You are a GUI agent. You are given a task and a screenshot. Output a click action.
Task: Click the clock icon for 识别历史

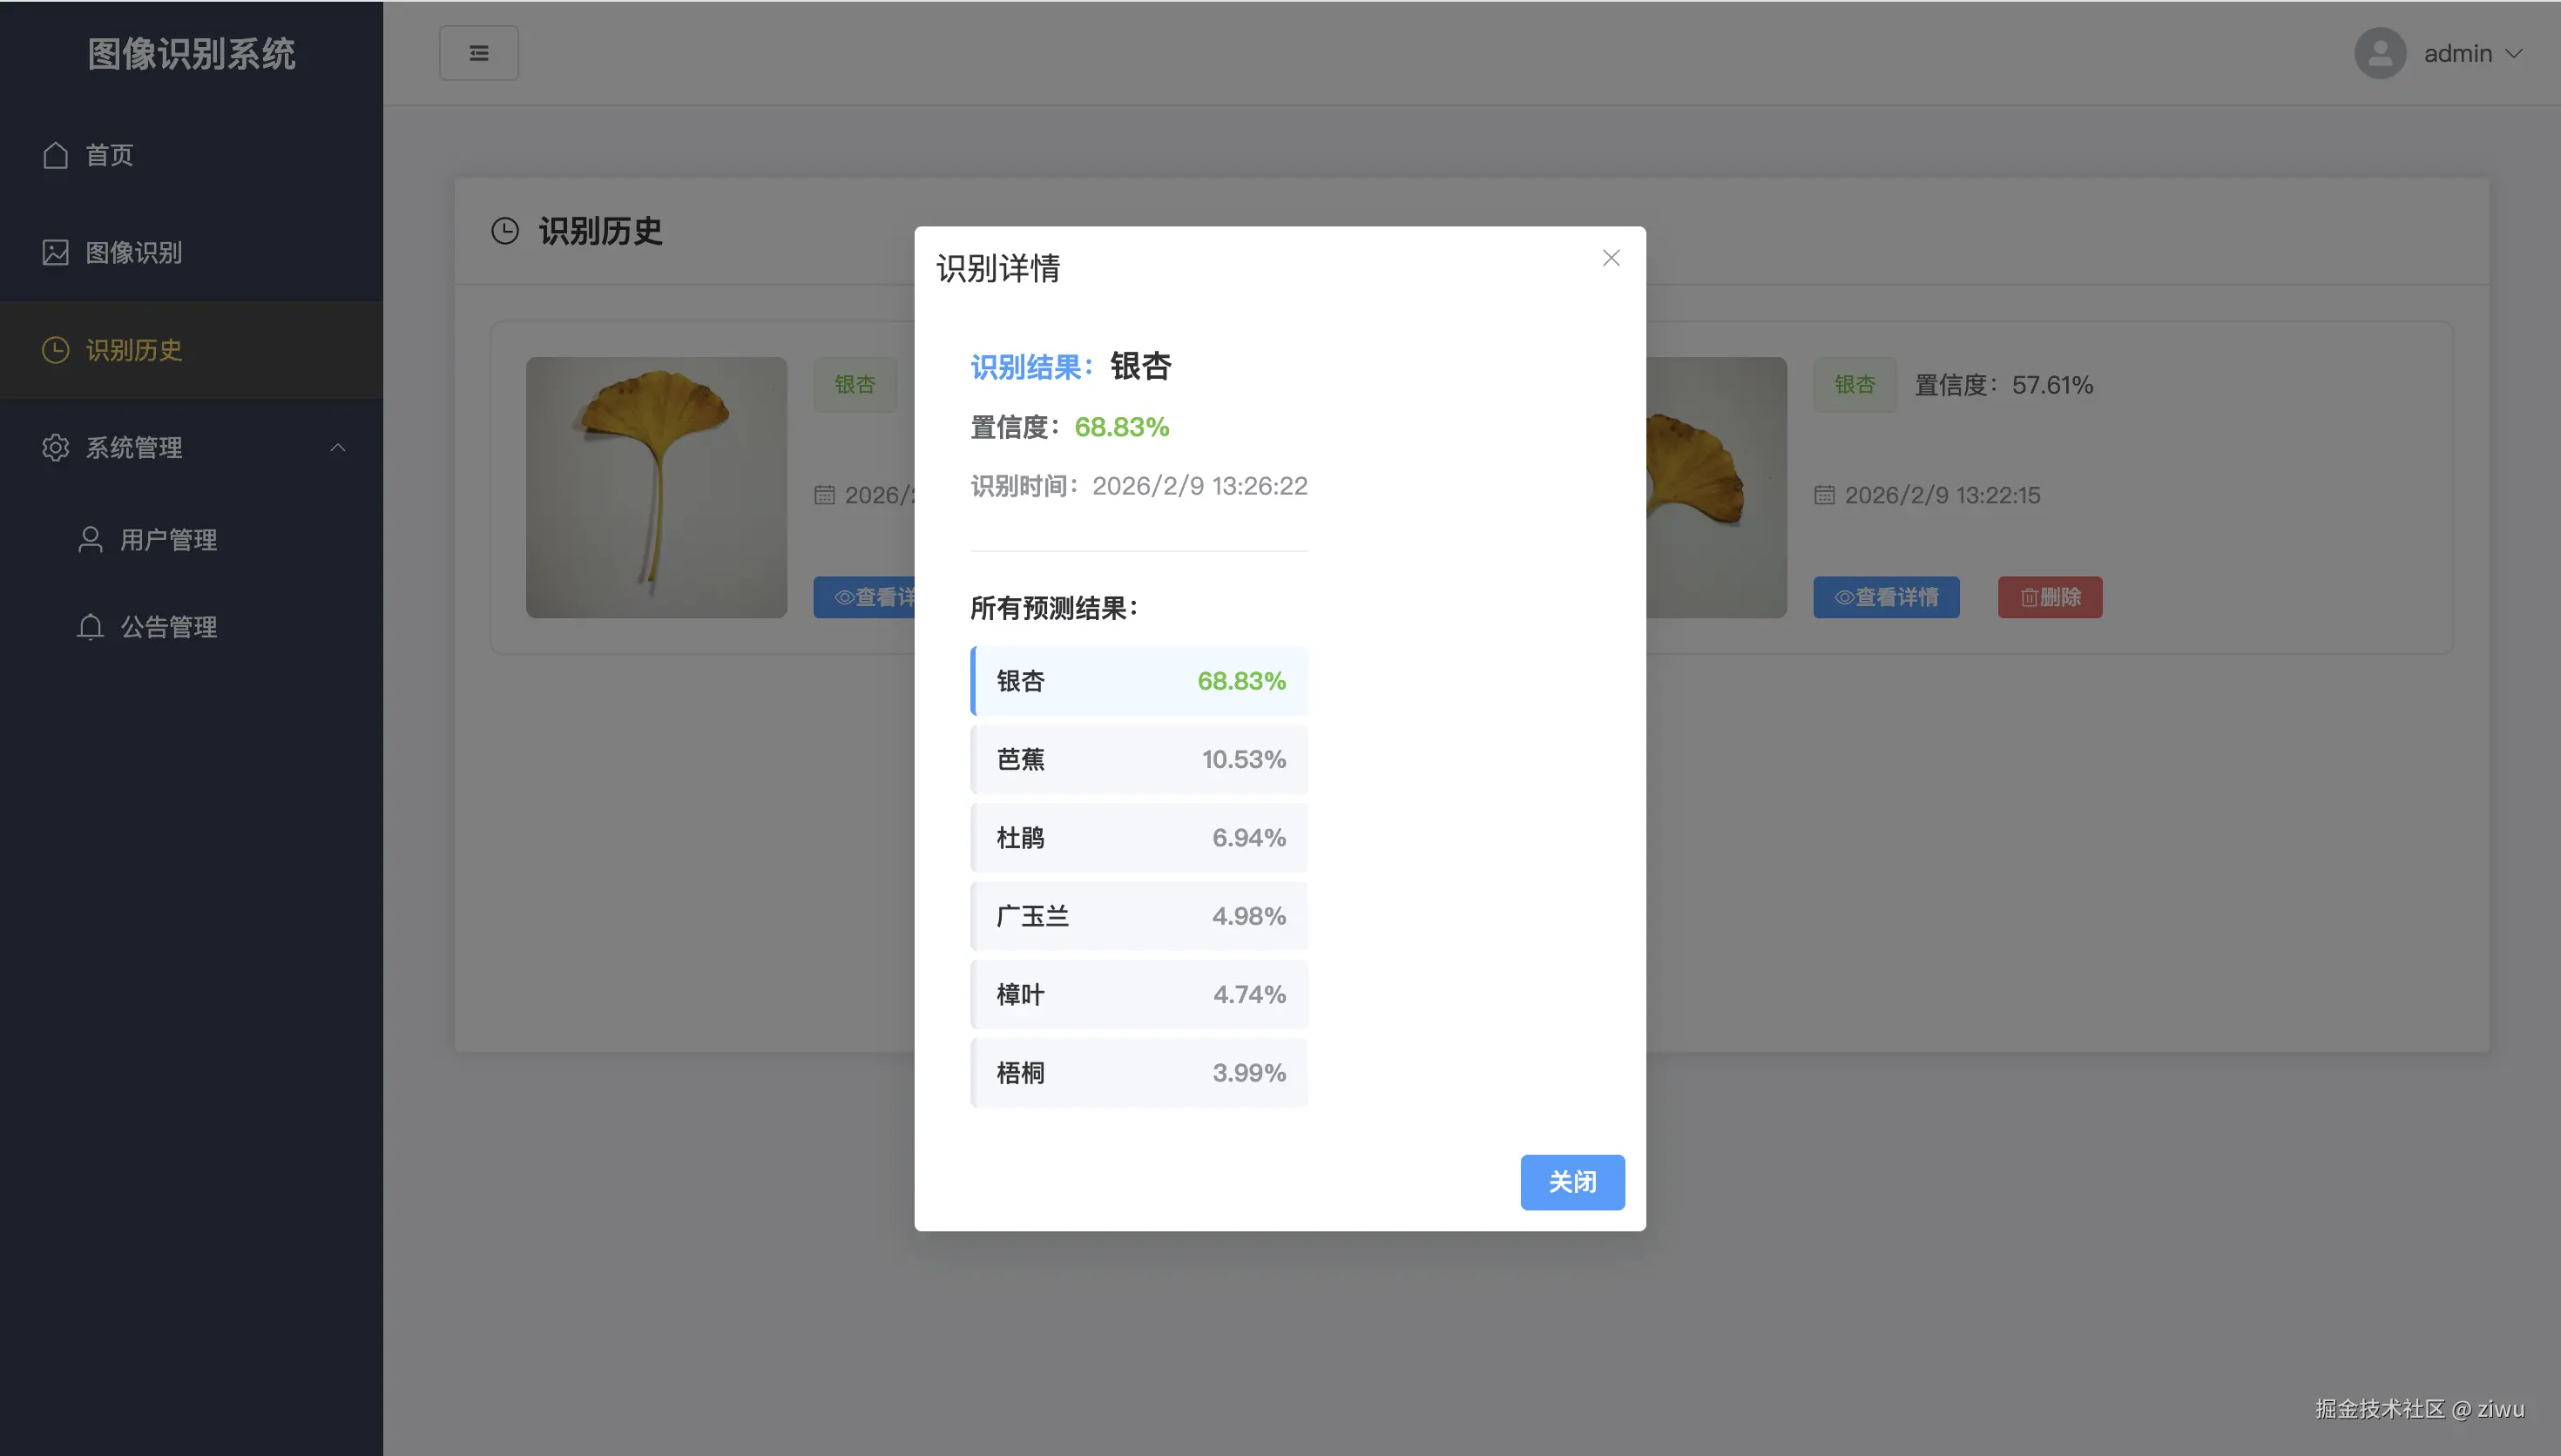click(x=55, y=350)
